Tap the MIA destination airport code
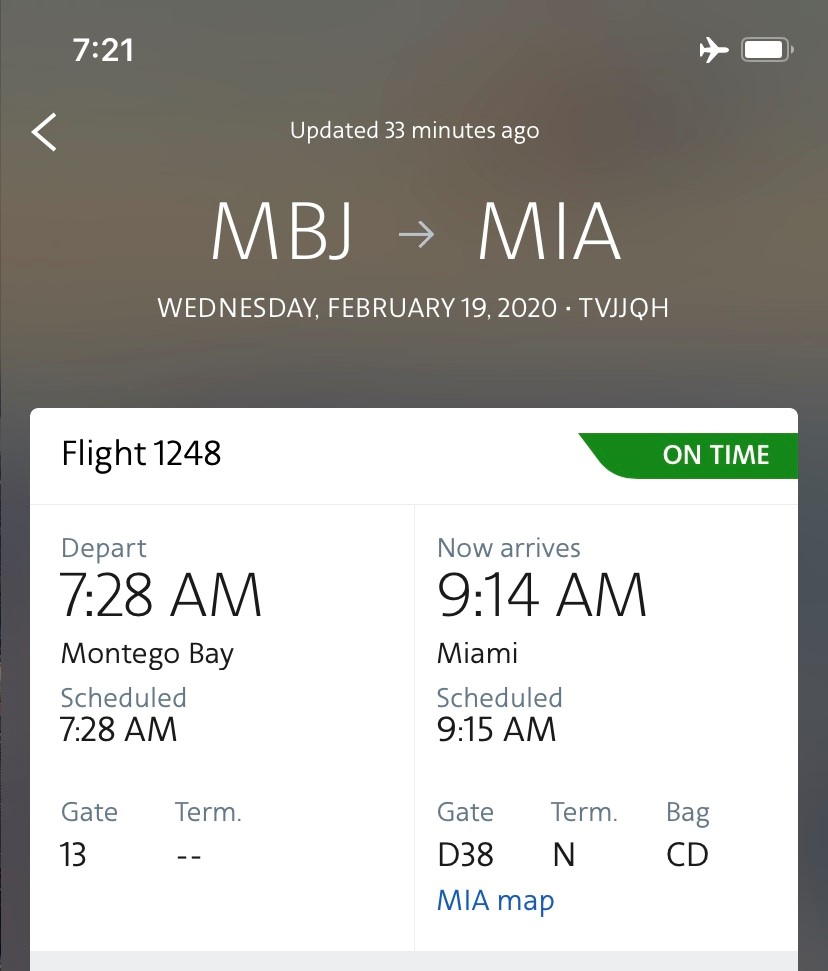The width and height of the screenshot is (828, 971). click(x=549, y=234)
